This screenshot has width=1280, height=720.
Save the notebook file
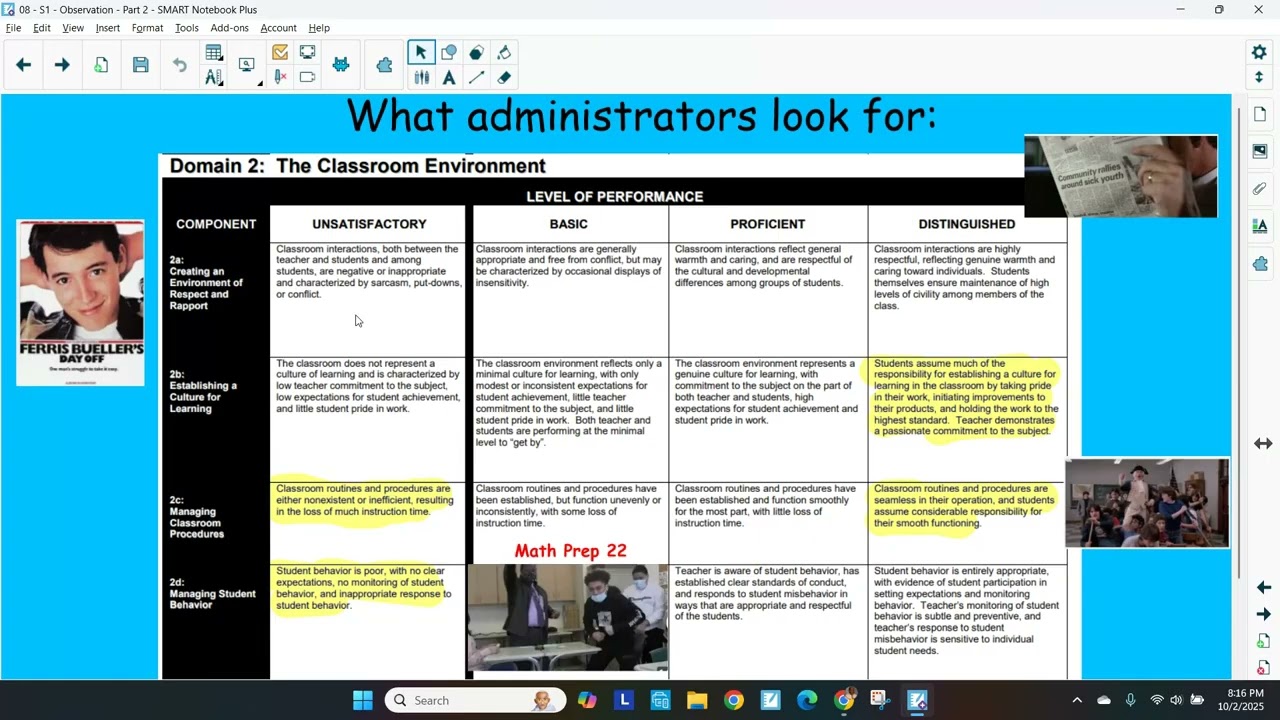click(141, 65)
